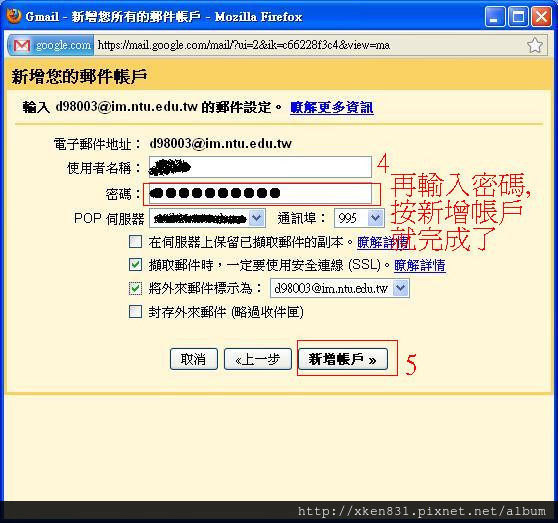Image resolution: width=558 pixels, height=523 pixels.
Task: Open the 通訊埠 995 port dropdown
Action: [x=359, y=218]
